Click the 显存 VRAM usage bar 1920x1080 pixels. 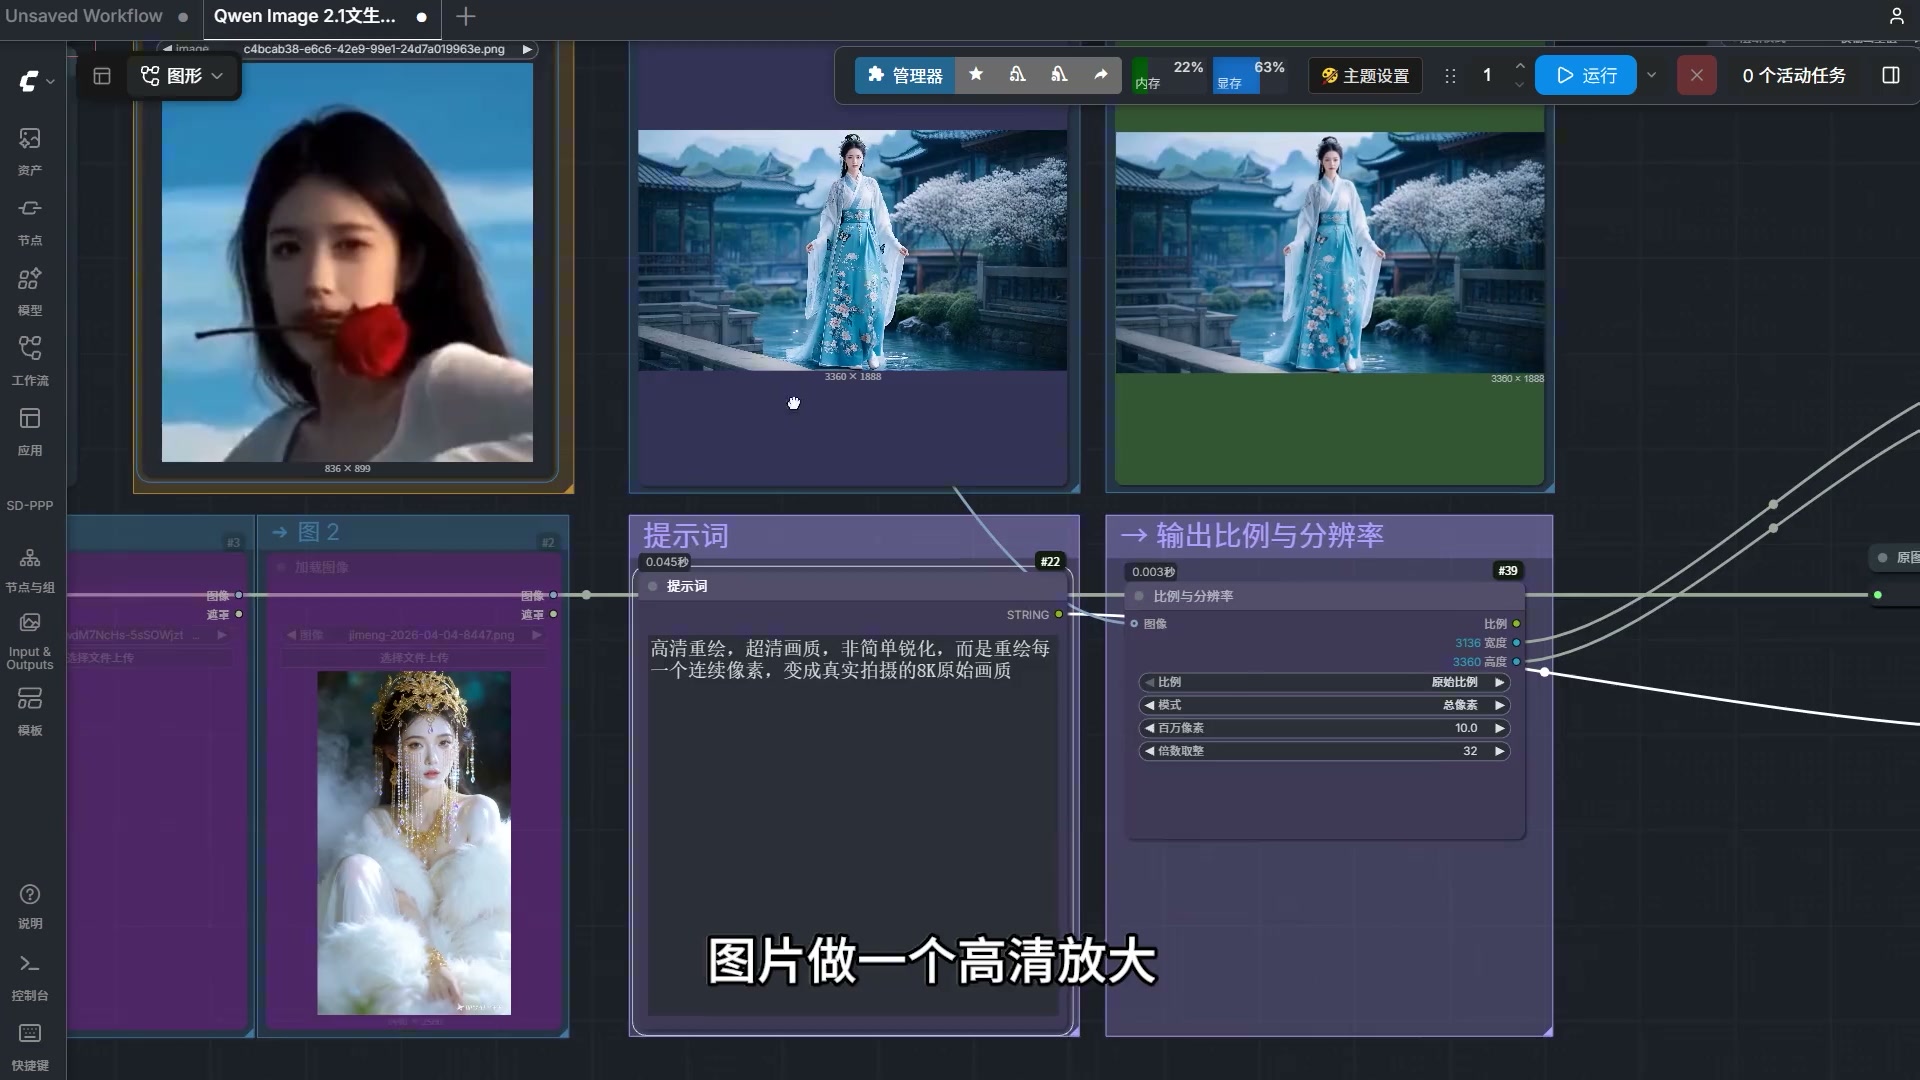click(x=1249, y=75)
